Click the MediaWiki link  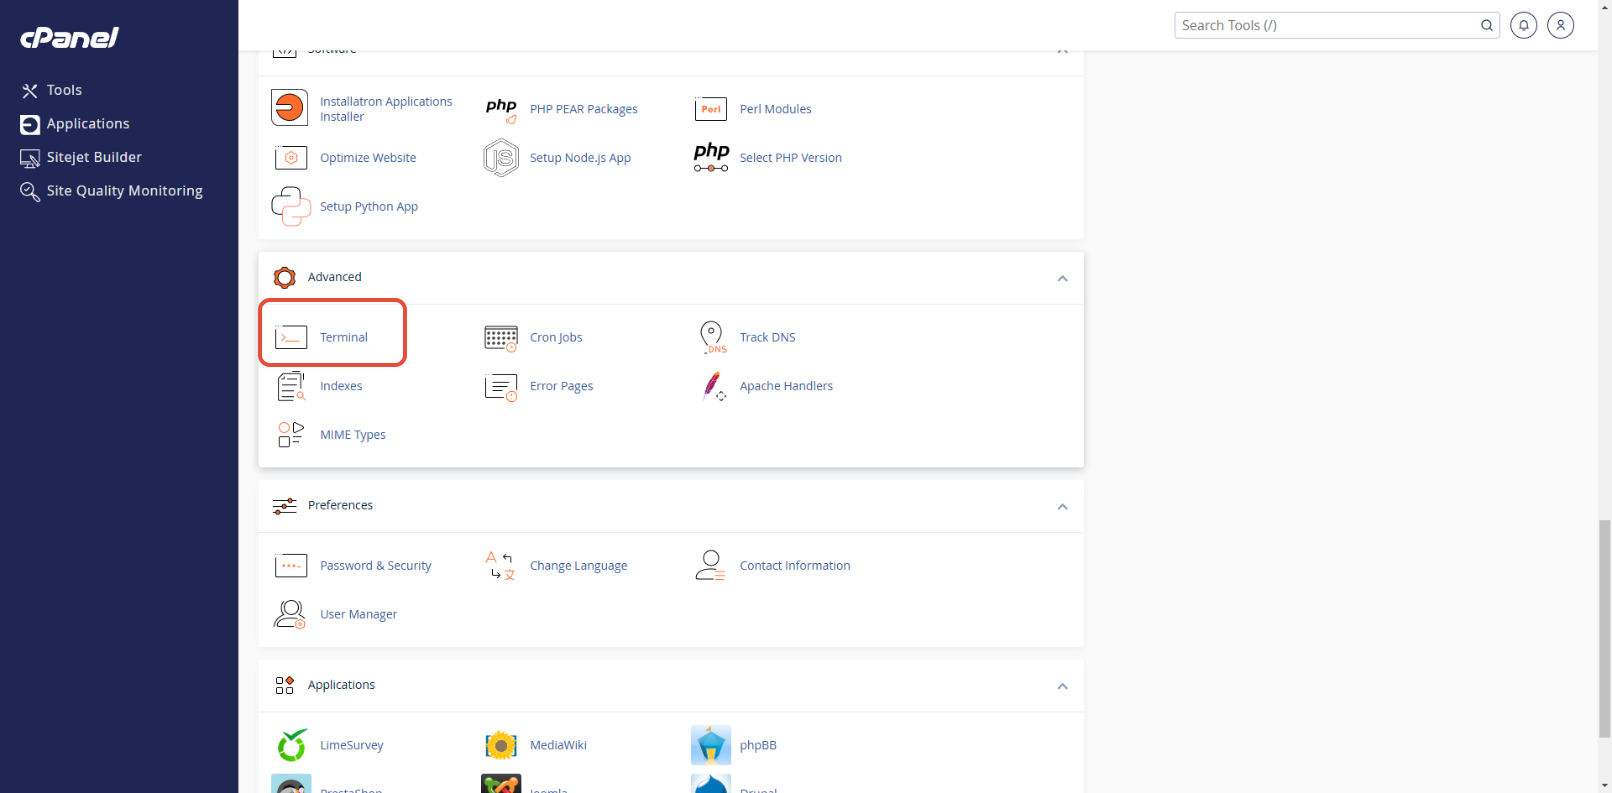pyautogui.click(x=558, y=745)
